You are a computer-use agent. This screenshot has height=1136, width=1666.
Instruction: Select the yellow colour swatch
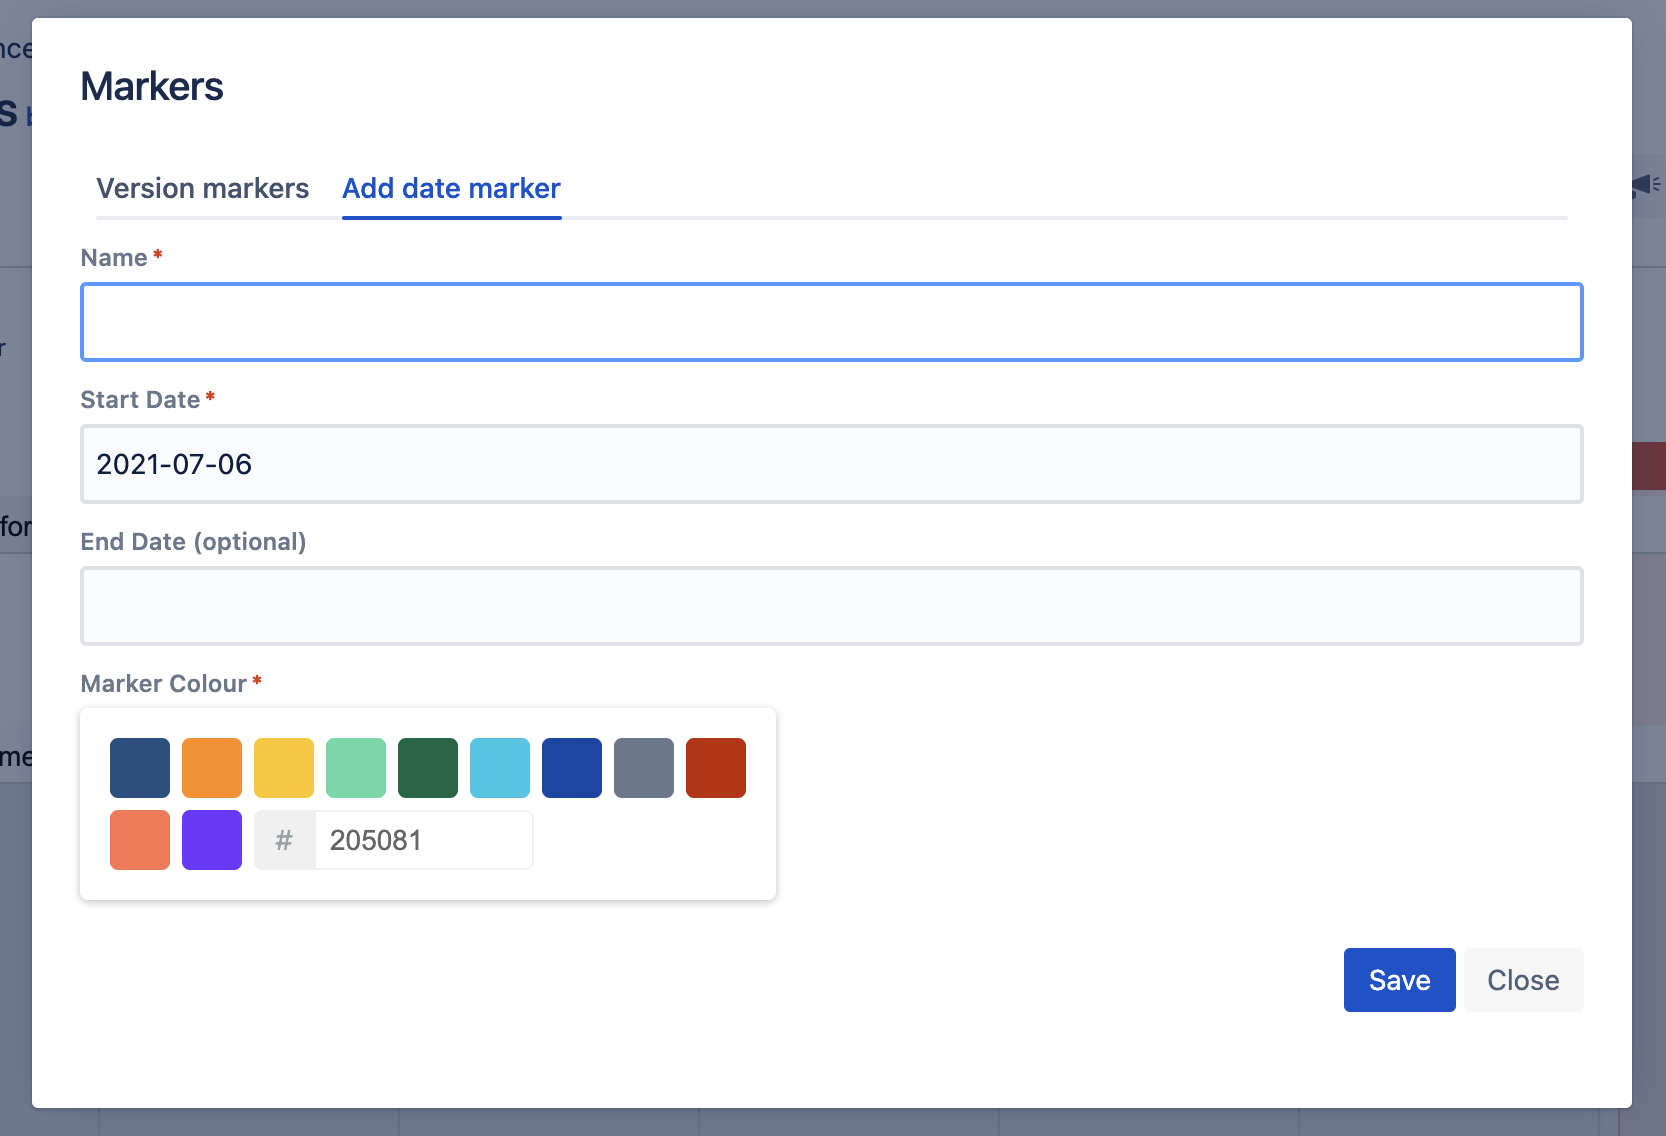point(284,768)
